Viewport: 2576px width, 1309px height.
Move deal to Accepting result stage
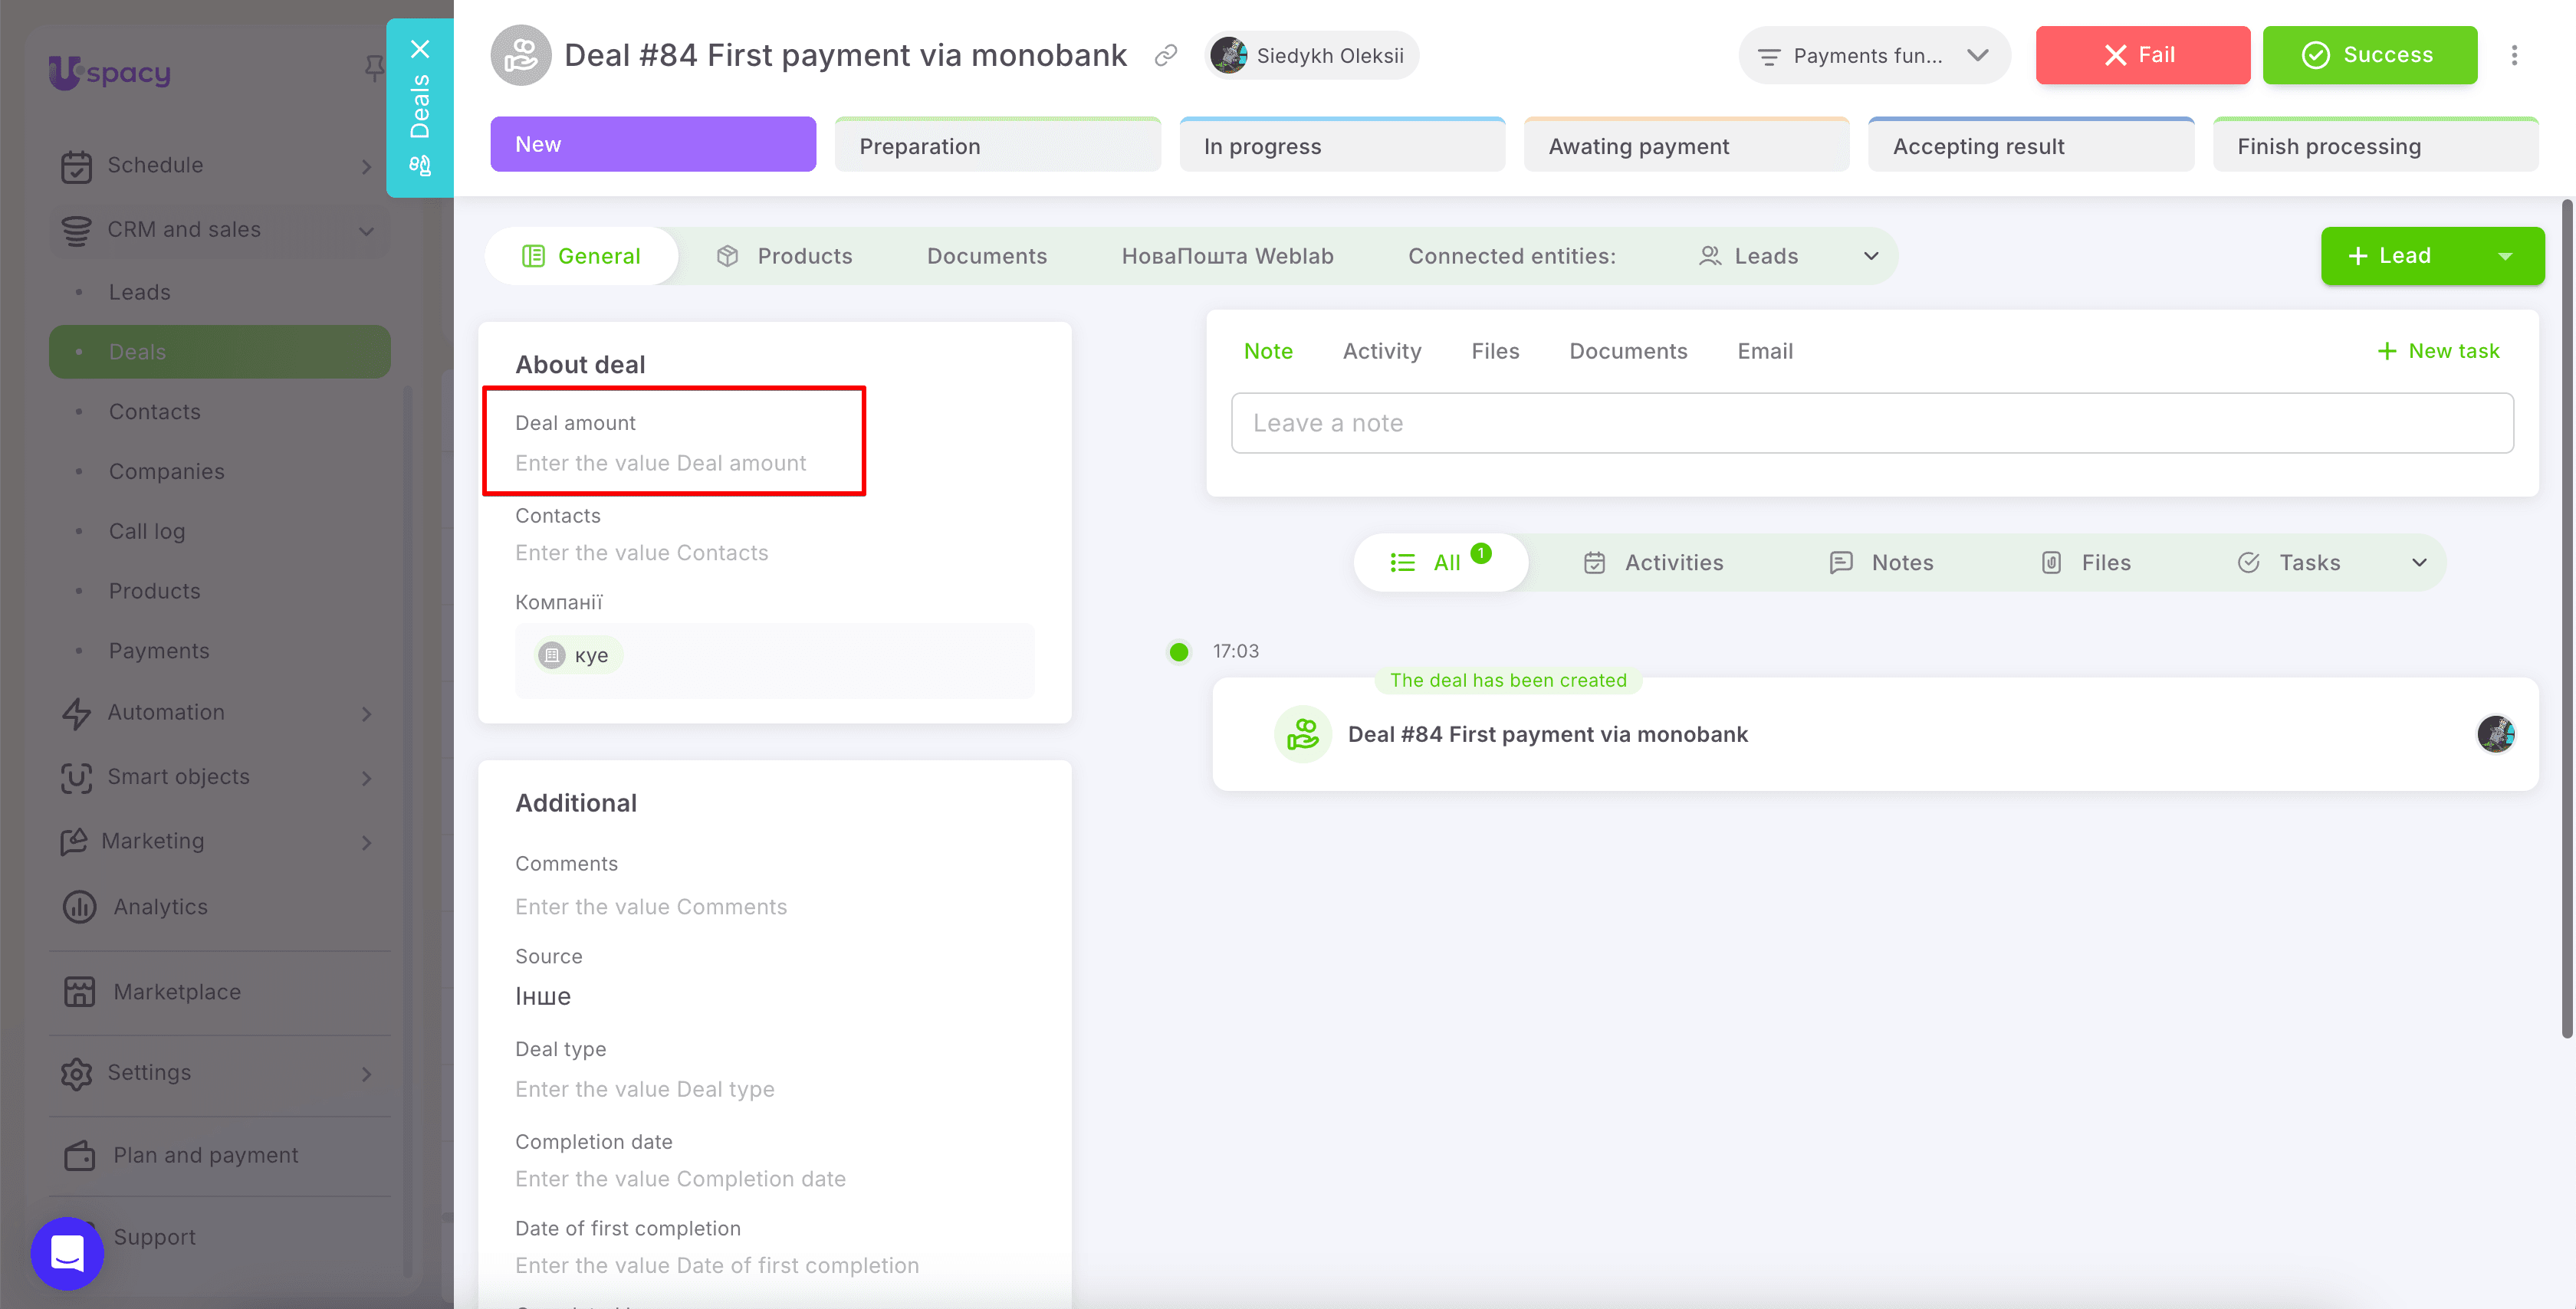(2031, 145)
